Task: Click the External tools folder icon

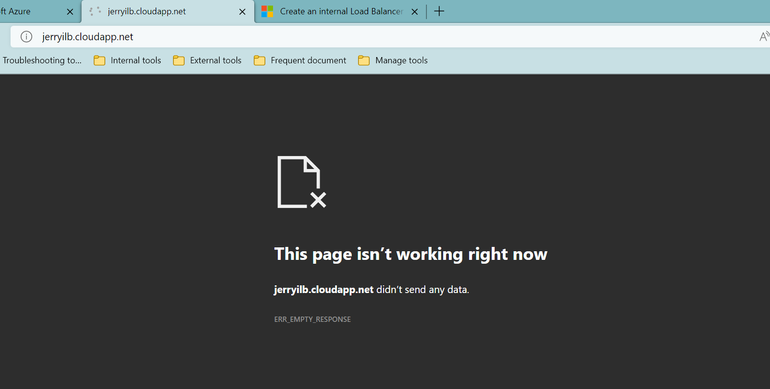Action: [x=179, y=60]
